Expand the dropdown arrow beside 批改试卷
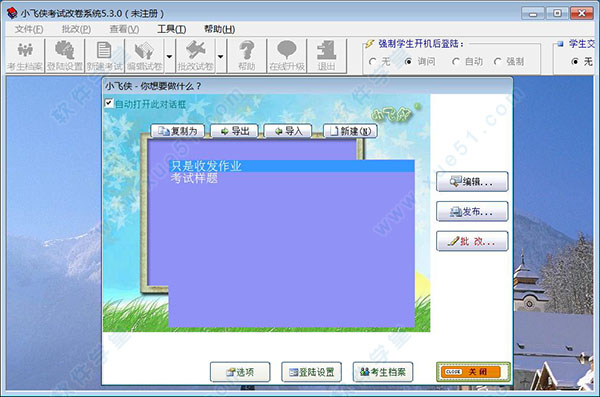 [220, 56]
